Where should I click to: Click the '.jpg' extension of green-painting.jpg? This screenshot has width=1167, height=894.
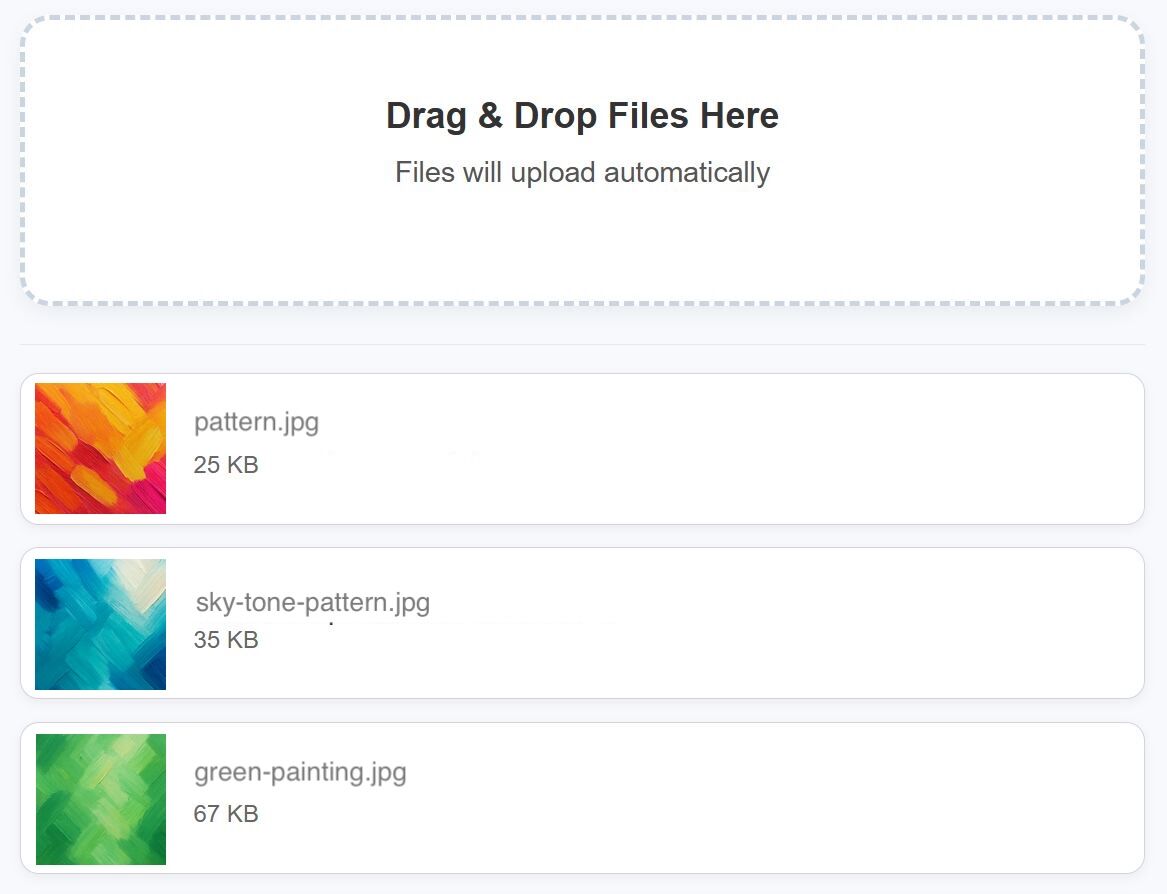pos(385,772)
